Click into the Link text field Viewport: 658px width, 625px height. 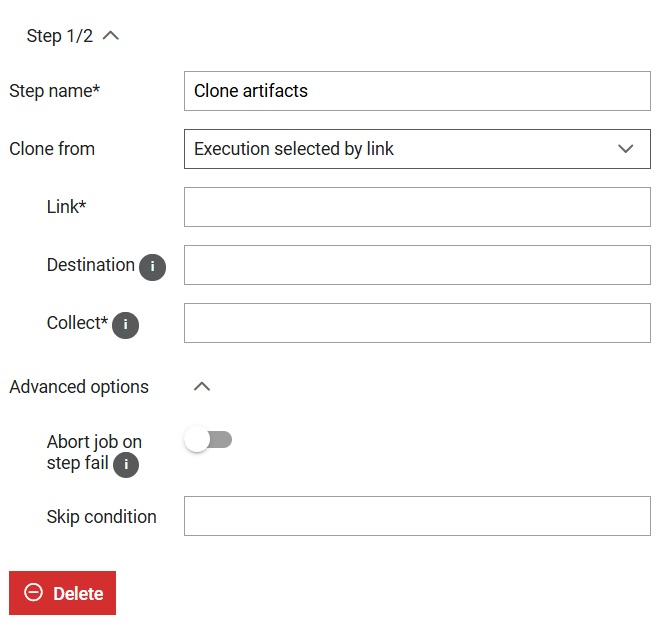point(417,207)
